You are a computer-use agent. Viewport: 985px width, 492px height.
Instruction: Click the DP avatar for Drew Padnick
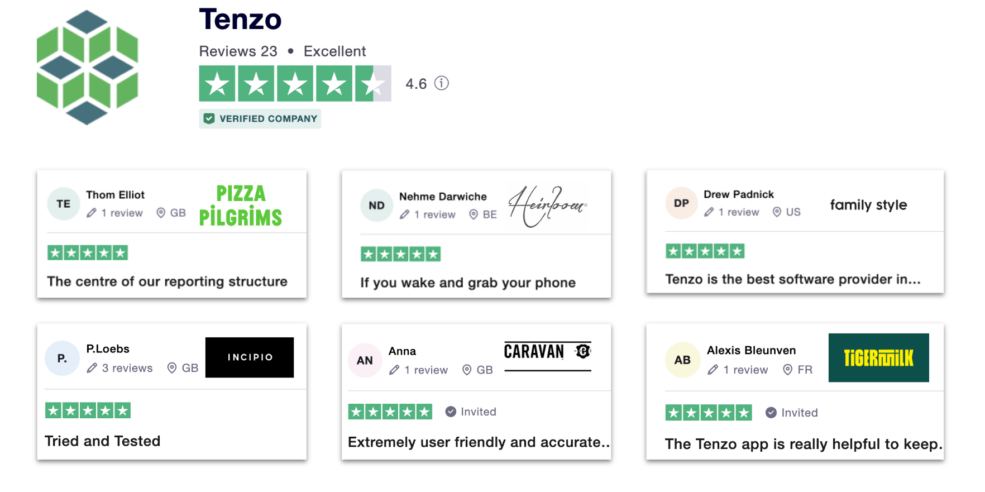pos(682,203)
